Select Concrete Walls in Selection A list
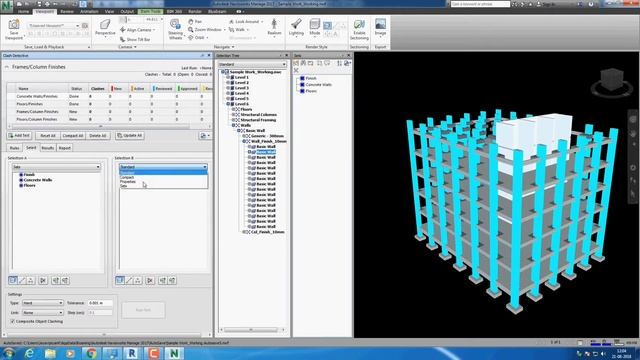 pyautogui.click(x=38, y=180)
